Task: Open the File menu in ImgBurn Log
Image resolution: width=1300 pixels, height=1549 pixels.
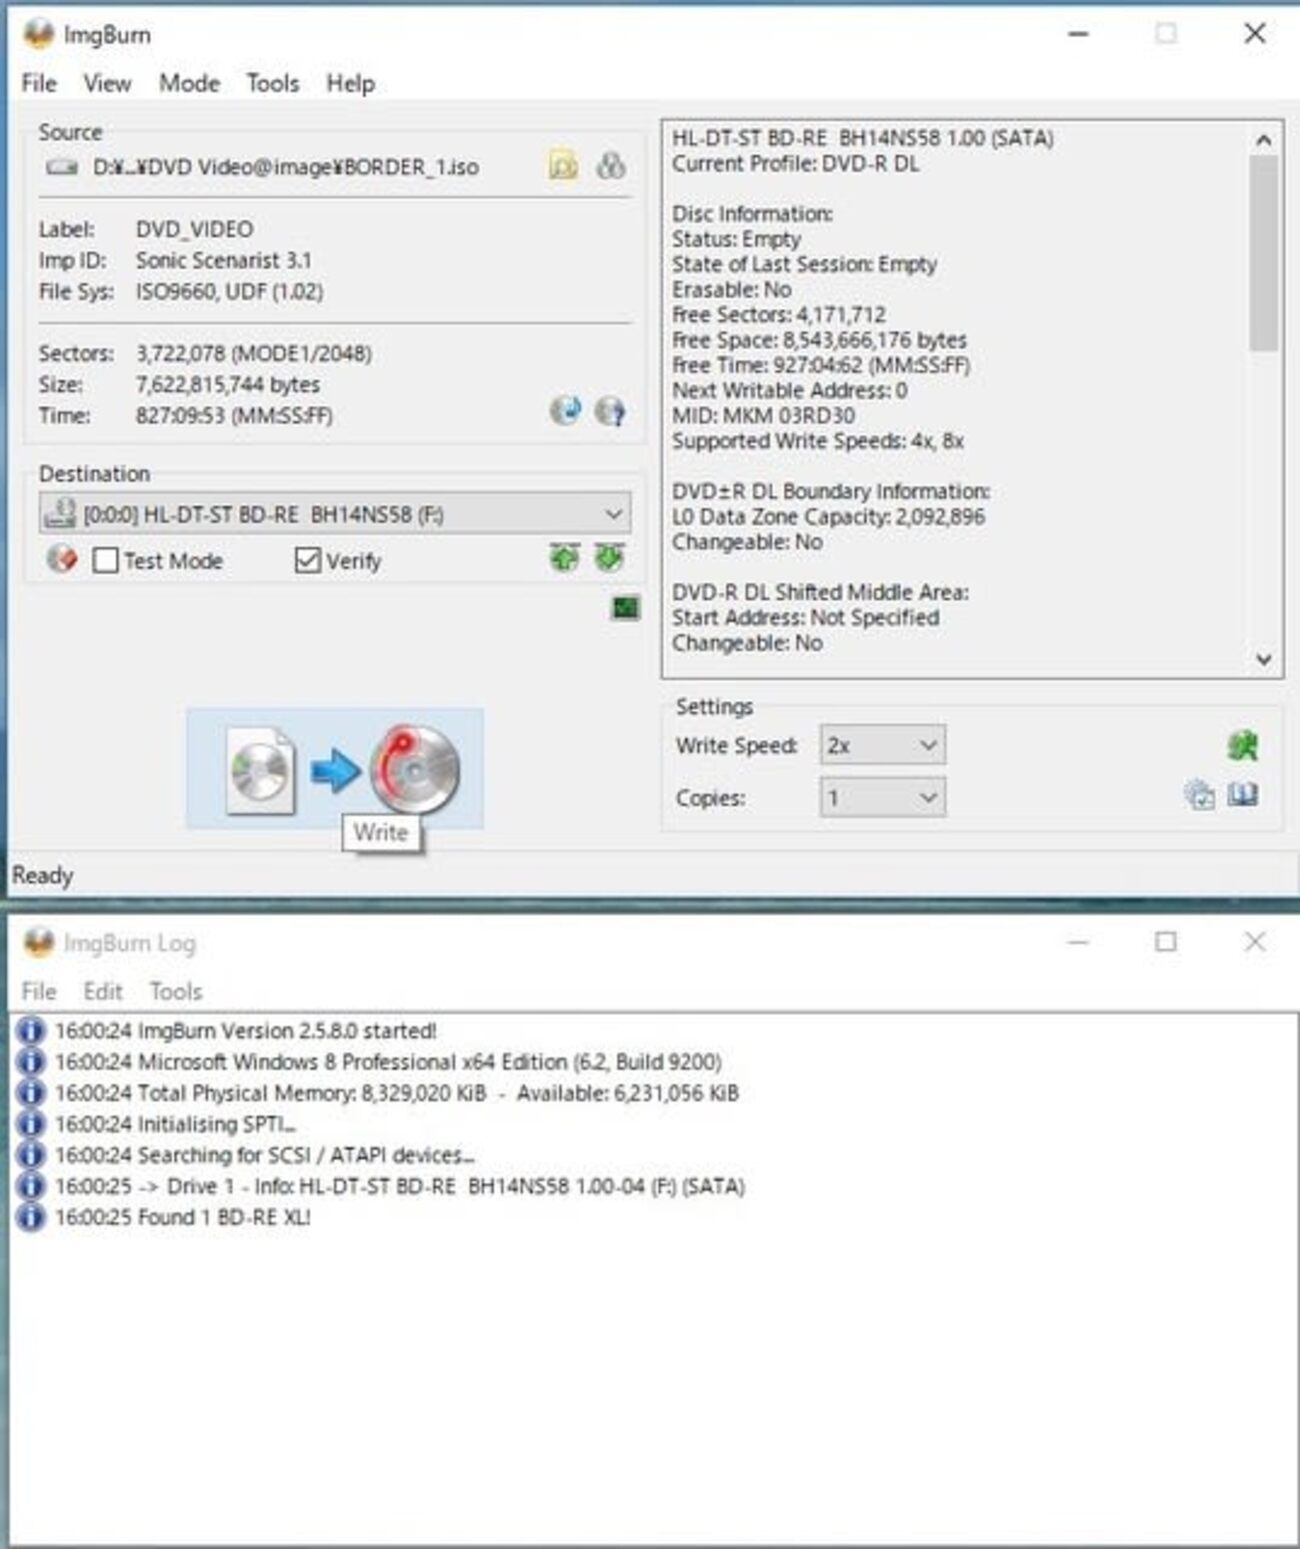Action: (x=39, y=992)
